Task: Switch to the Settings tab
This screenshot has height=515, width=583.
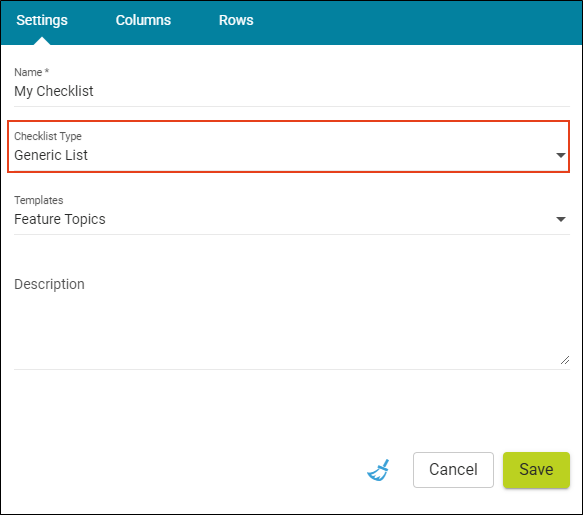Action: (x=42, y=20)
